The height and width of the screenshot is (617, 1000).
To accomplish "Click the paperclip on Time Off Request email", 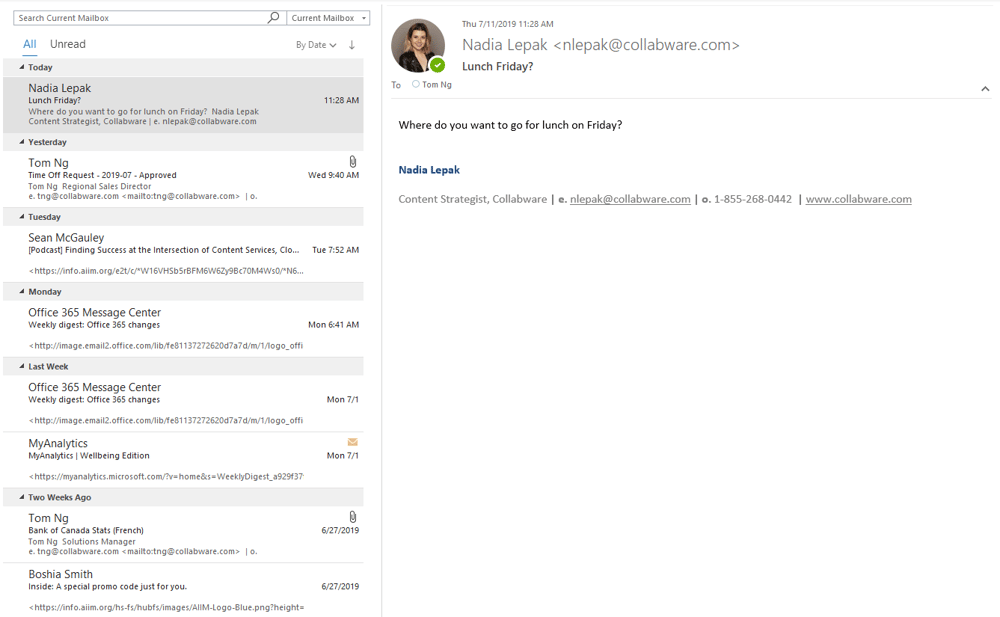I will point(353,161).
